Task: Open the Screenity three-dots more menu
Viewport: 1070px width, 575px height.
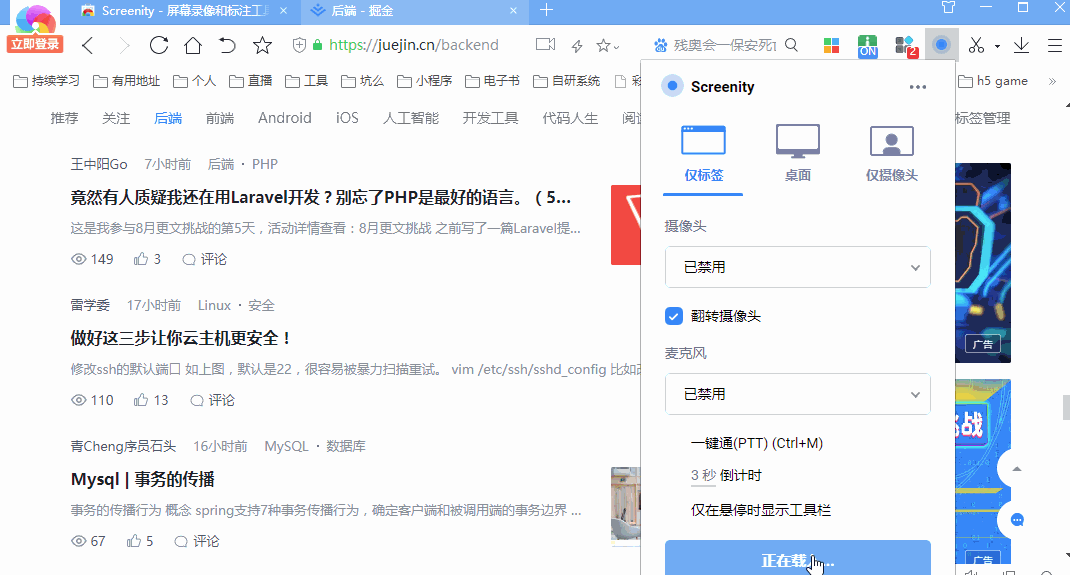Action: 918,87
